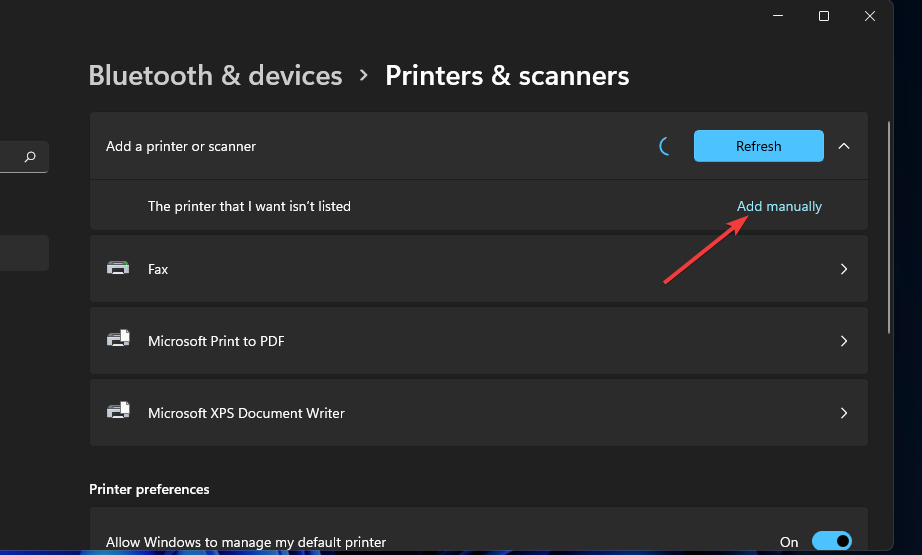
Task: Select the Microsoft Print to PDF label
Action: [x=216, y=341]
